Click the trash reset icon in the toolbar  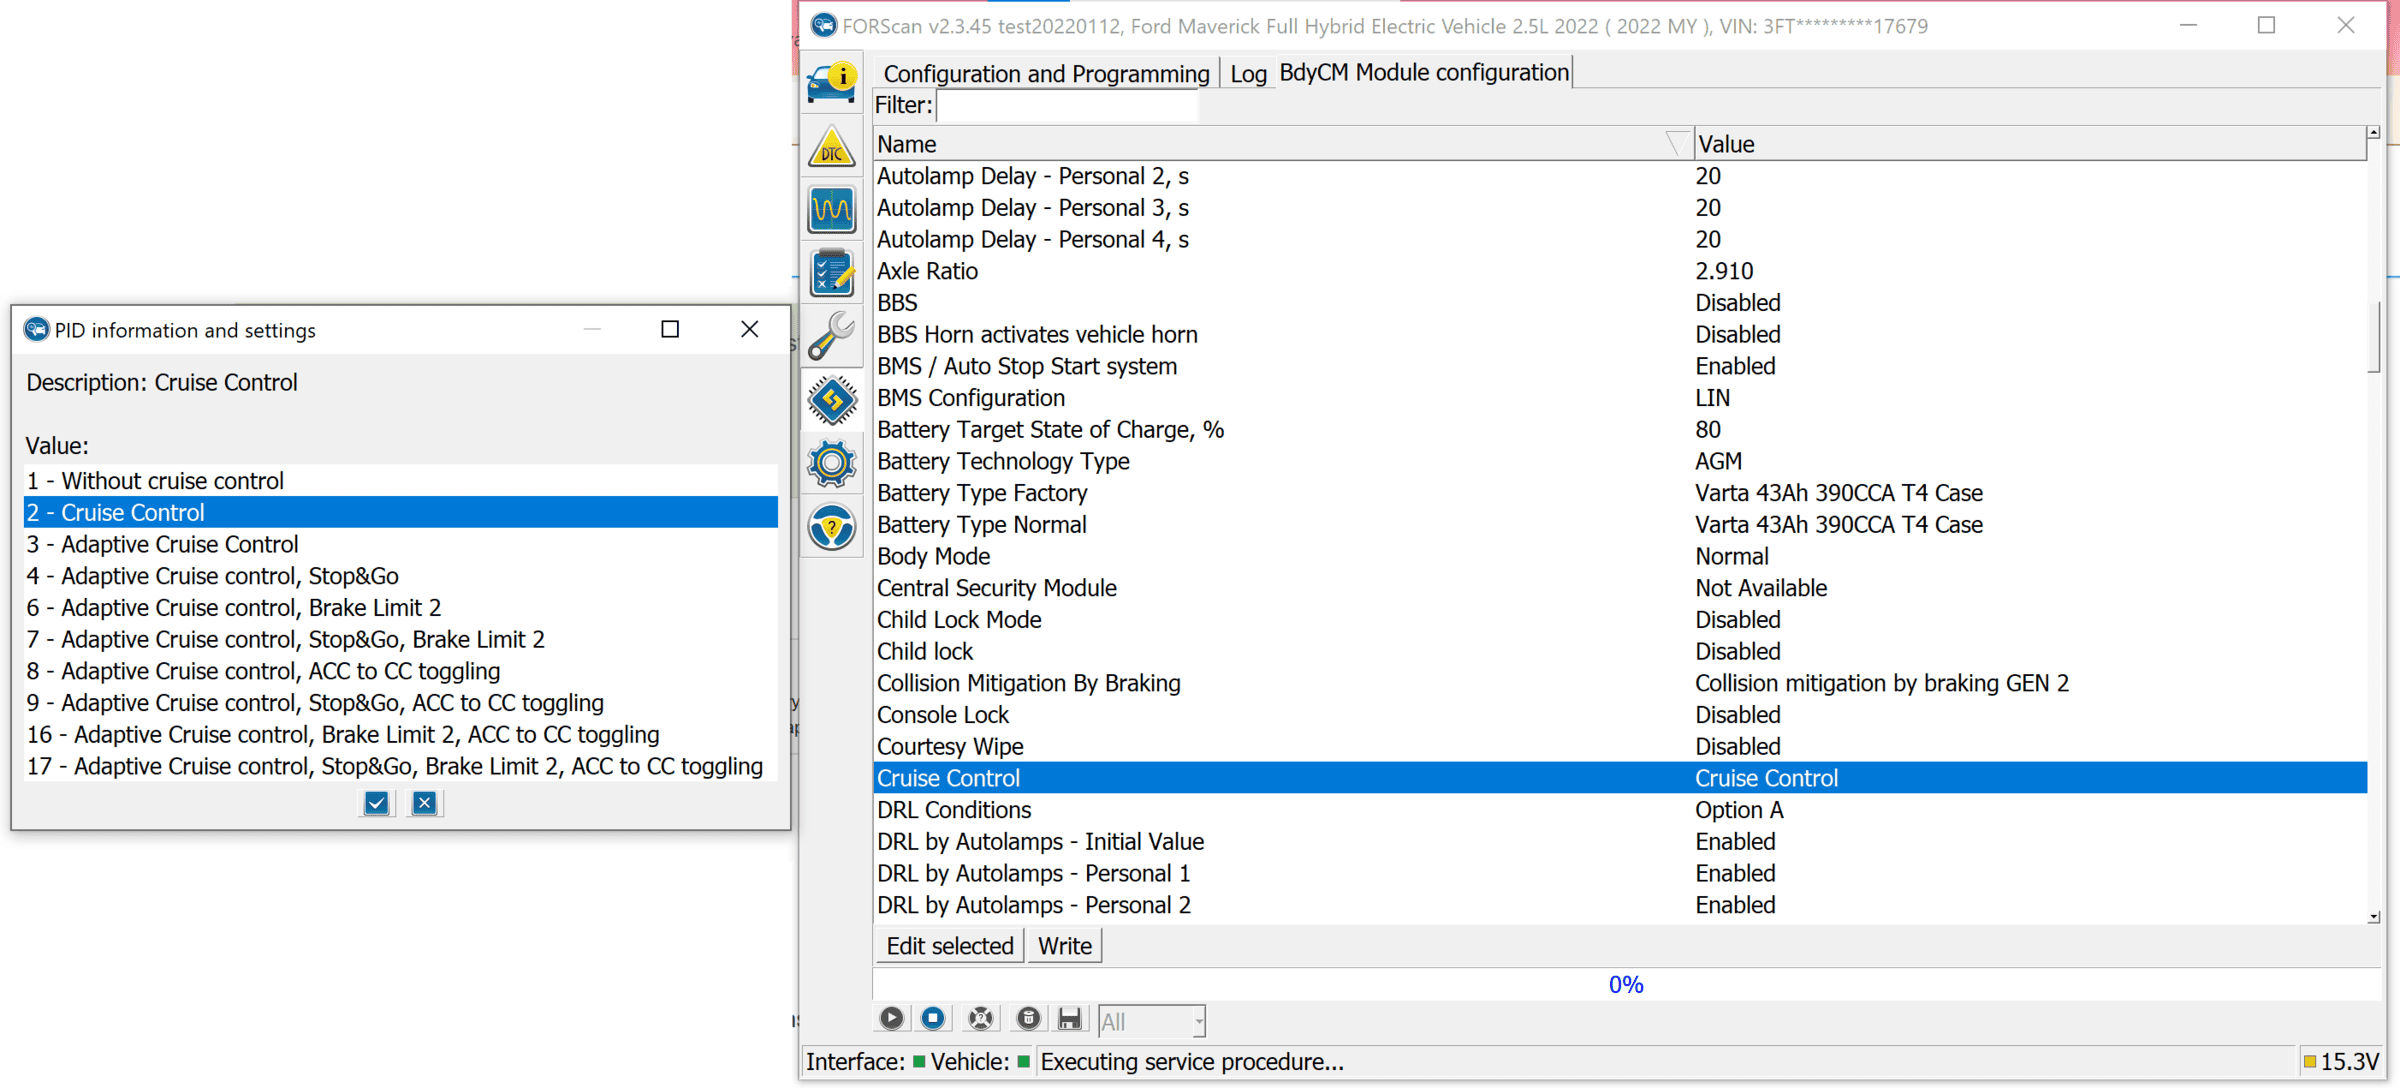pyautogui.click(x=1028, y=1018)
